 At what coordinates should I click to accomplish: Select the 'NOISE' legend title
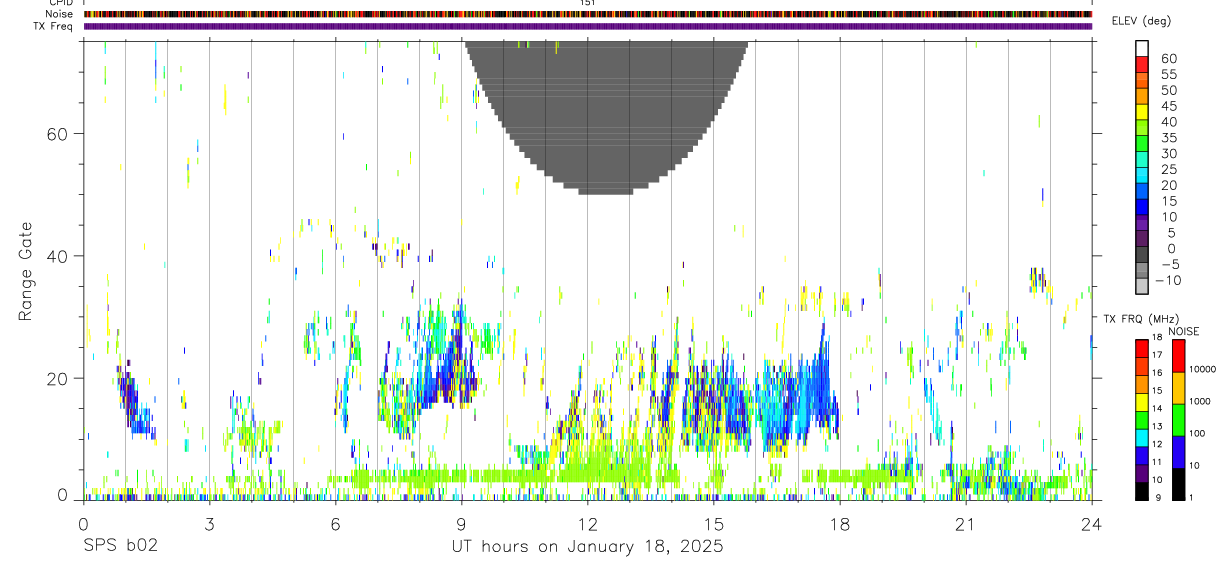click(1184, 331)
